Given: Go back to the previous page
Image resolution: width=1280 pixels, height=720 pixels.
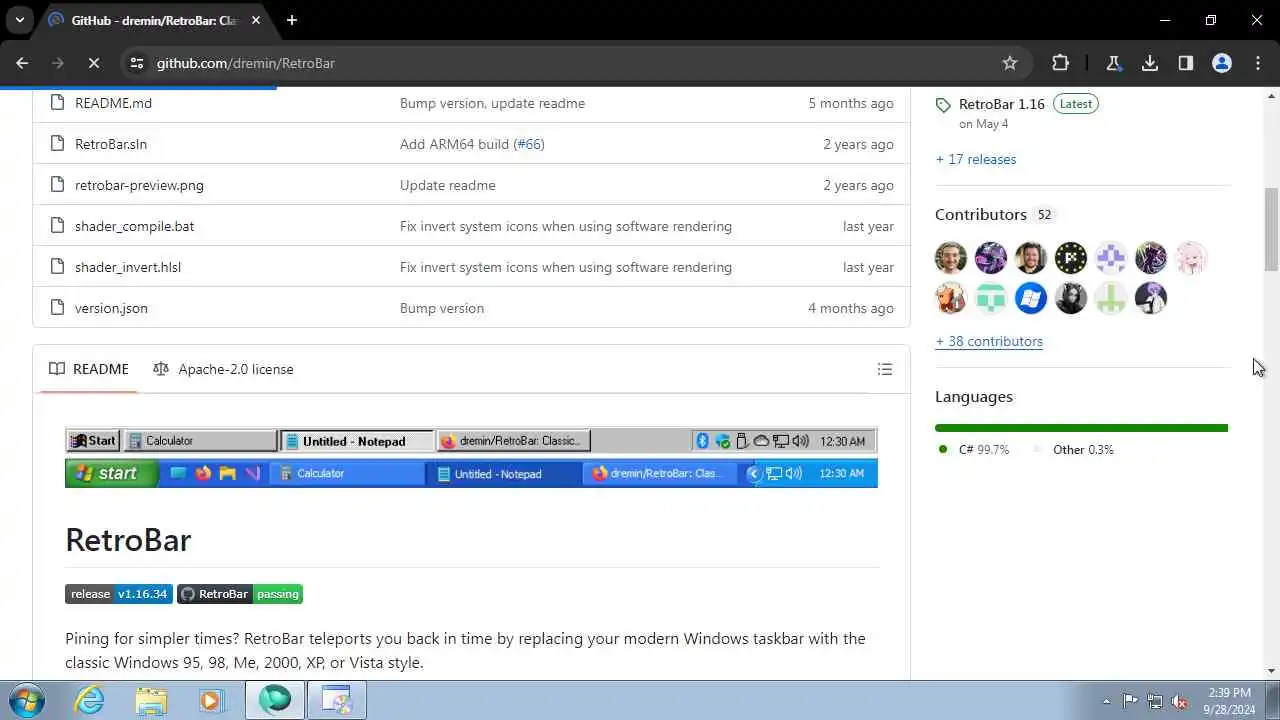Looking at the screenshot, I should click(22, 63).
